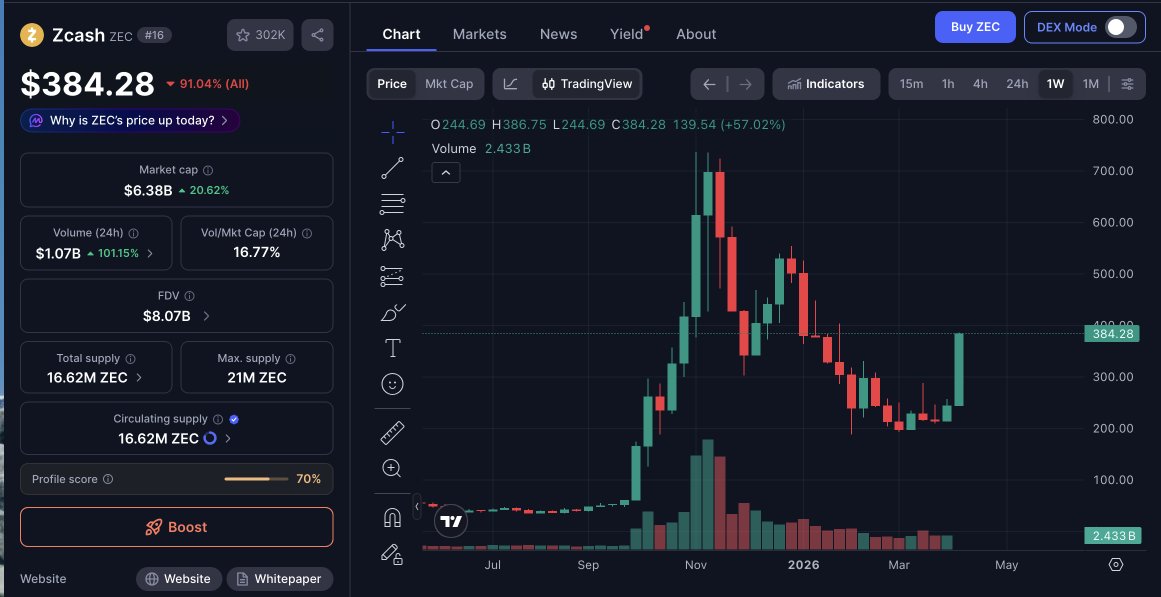This screenshot has width=1161, height=597.
Task: Switch chart to Mkt Cap view
Action: [449, 84]
